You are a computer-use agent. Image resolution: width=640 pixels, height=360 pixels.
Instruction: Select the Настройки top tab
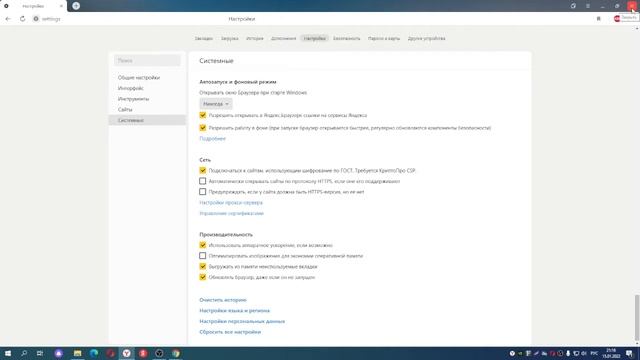coord(315,38)
